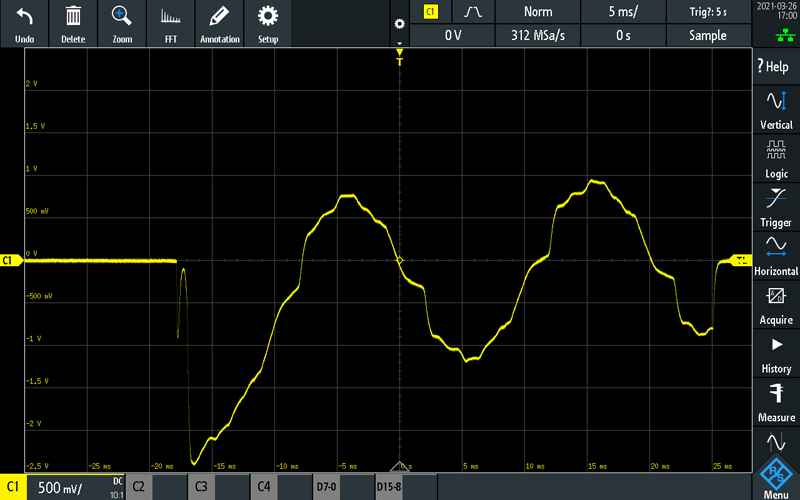This screenshot has height=500, width=800.
Task: Open the Logic channel menu
Action: [776, 158]
